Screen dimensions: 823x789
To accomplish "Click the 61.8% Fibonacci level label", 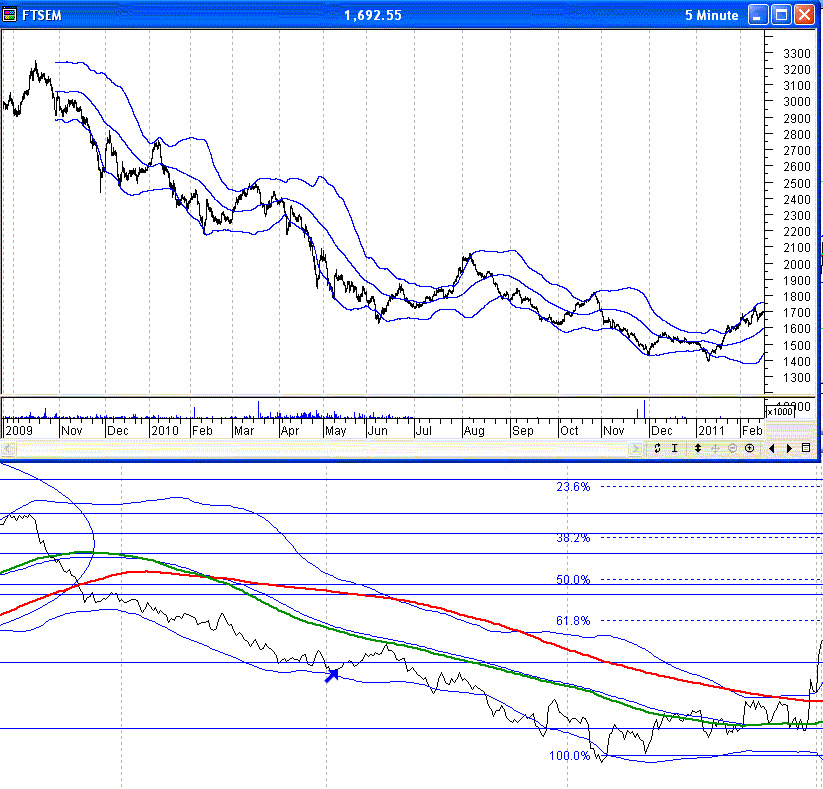I will coord(573,621).
